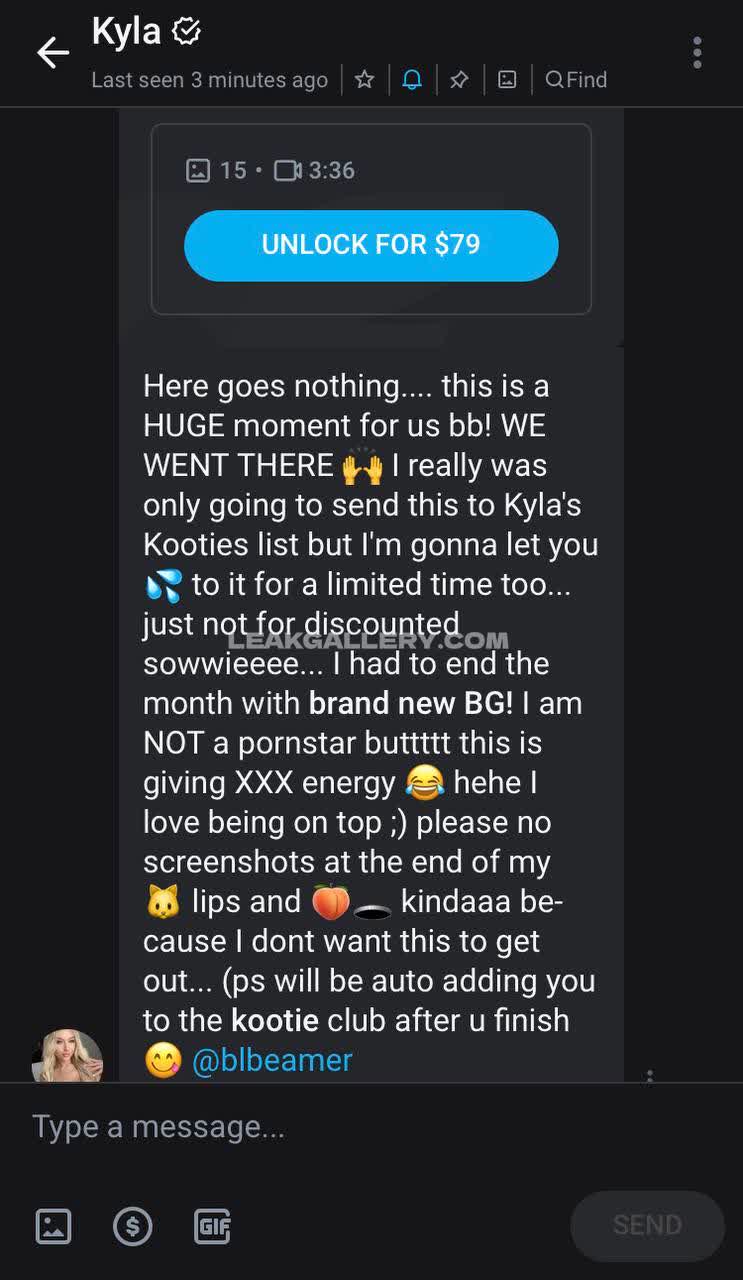The image size is (743, 1280).
Task: Open the three-dot options menu
Action: click(x=697, y=53)
